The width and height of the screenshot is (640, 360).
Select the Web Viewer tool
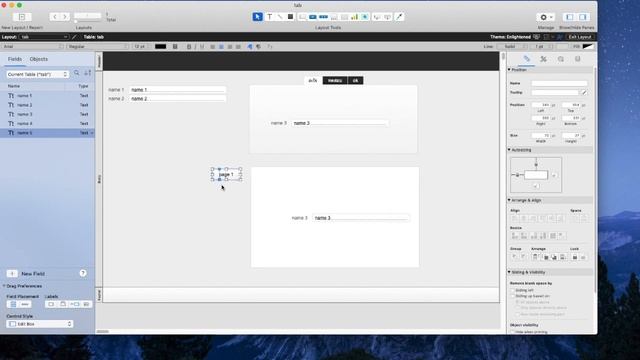tap(365, 17)
